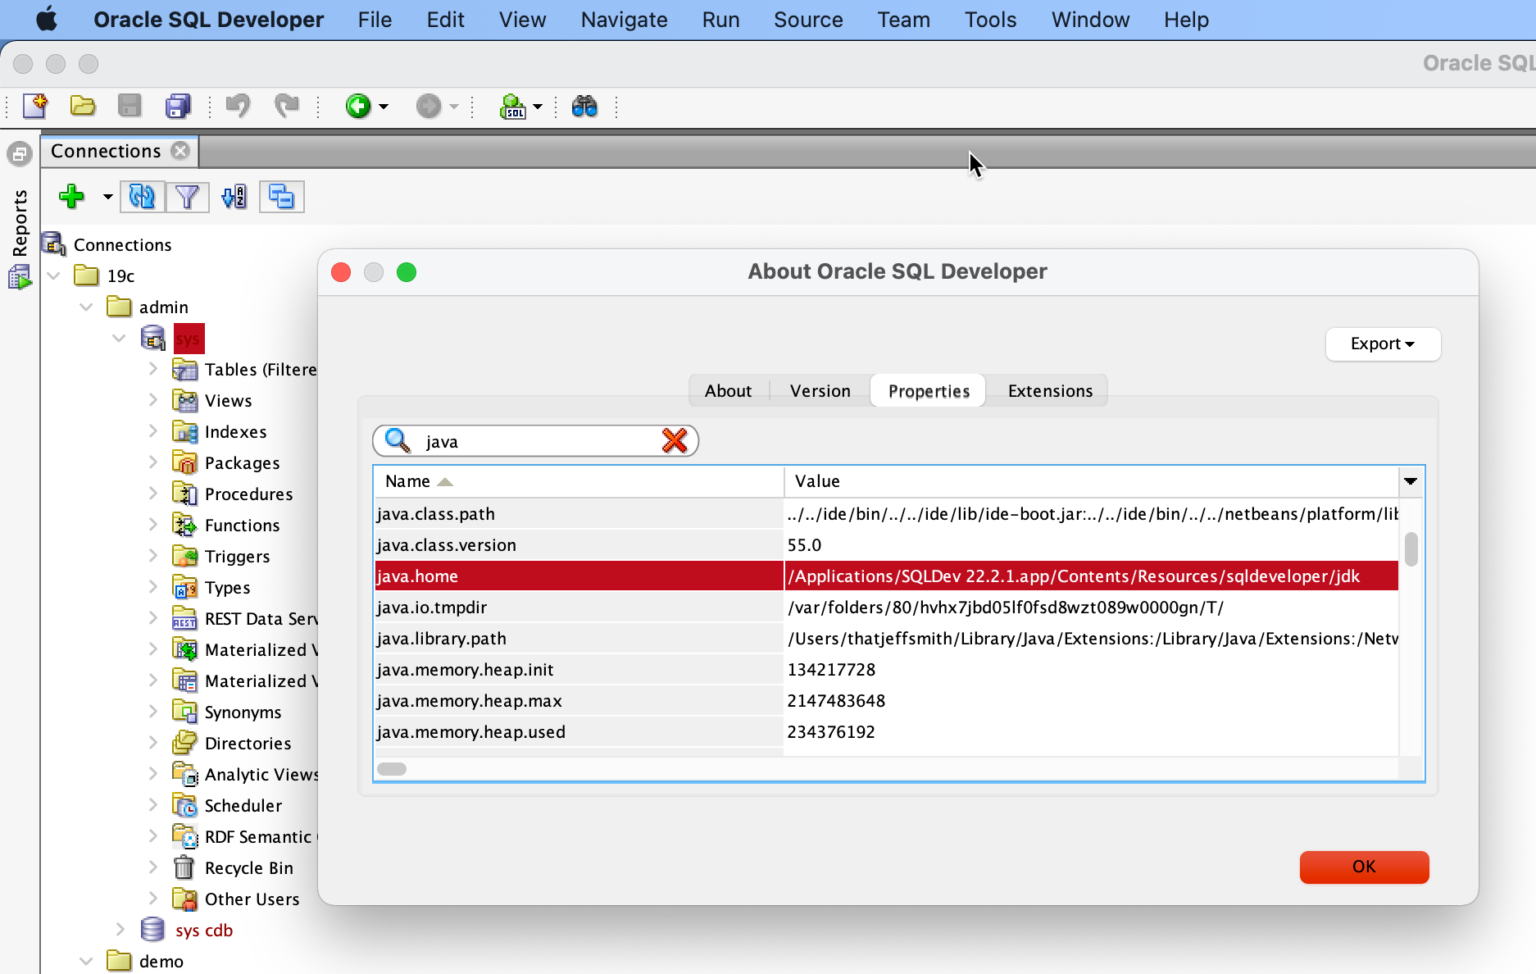Image resolution: width=1536 pixels, height=974 pixels.
Task: Sort connections alphabetically
Action: pos(234,196)
